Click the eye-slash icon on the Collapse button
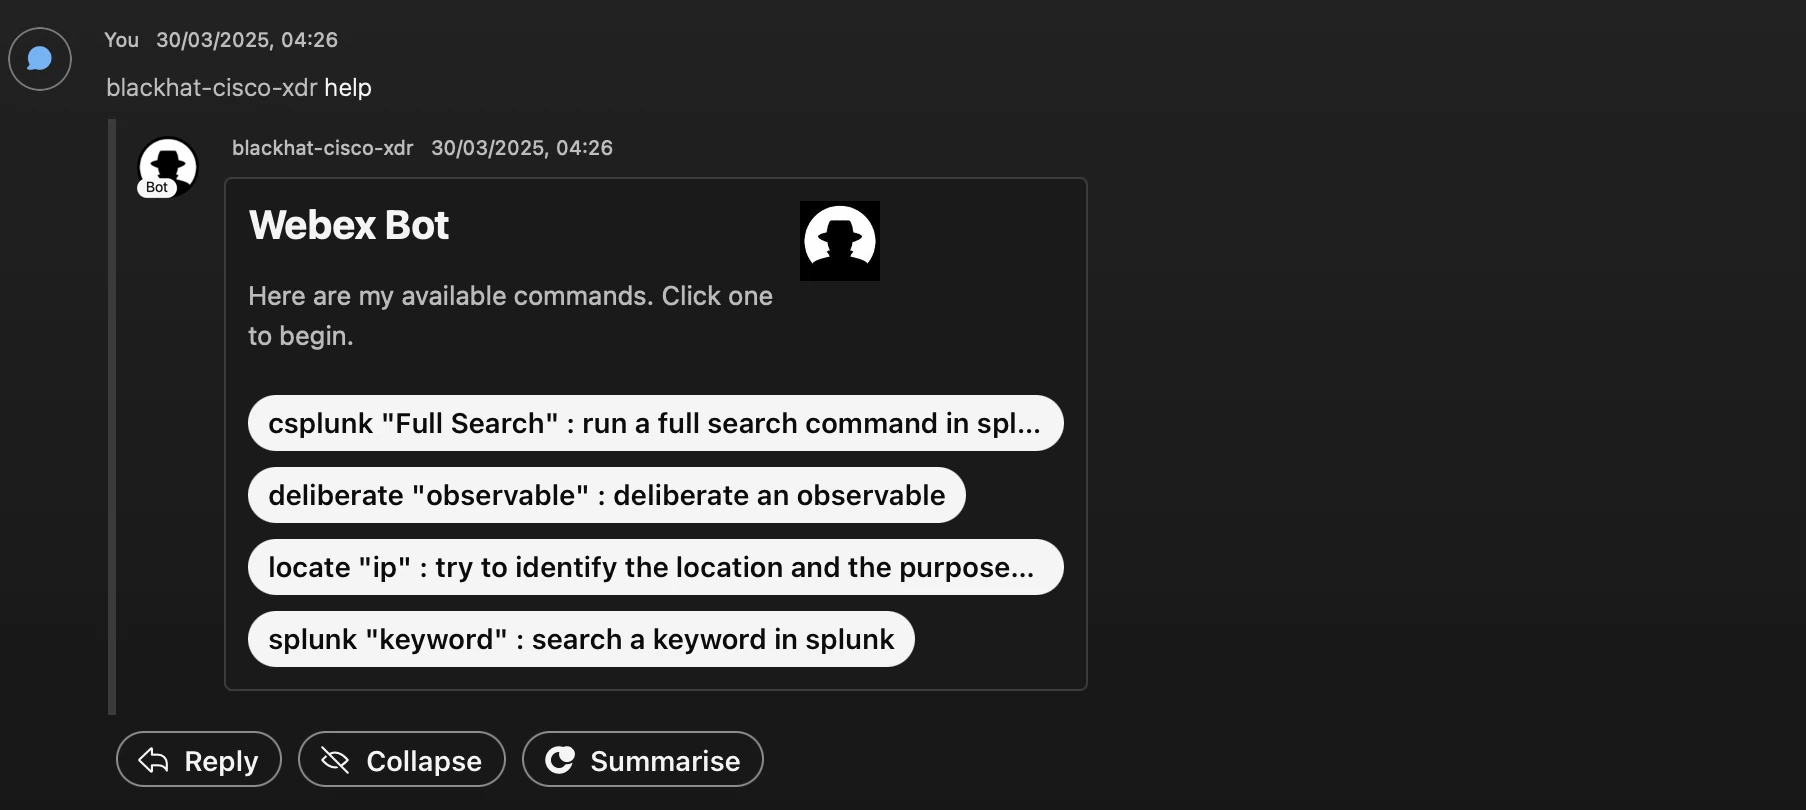This screenshot has width=1806, height=810. pos(336,760)
